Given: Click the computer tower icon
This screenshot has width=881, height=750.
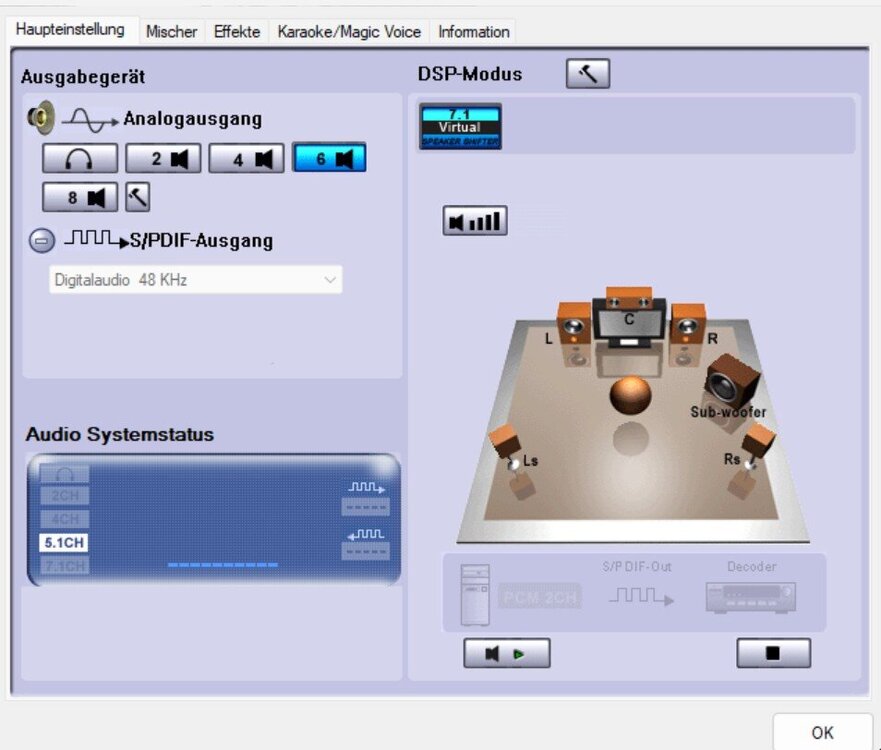Looking at the screenshot, I should point(475,595).
